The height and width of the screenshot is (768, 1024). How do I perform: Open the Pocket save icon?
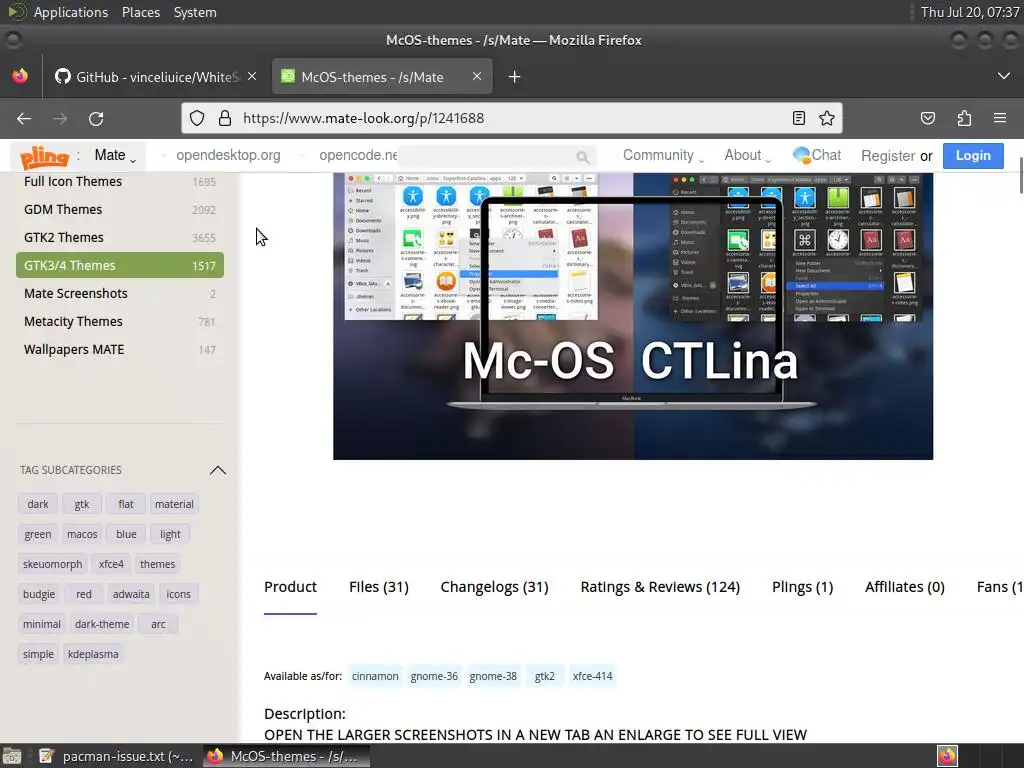point(927,118)
